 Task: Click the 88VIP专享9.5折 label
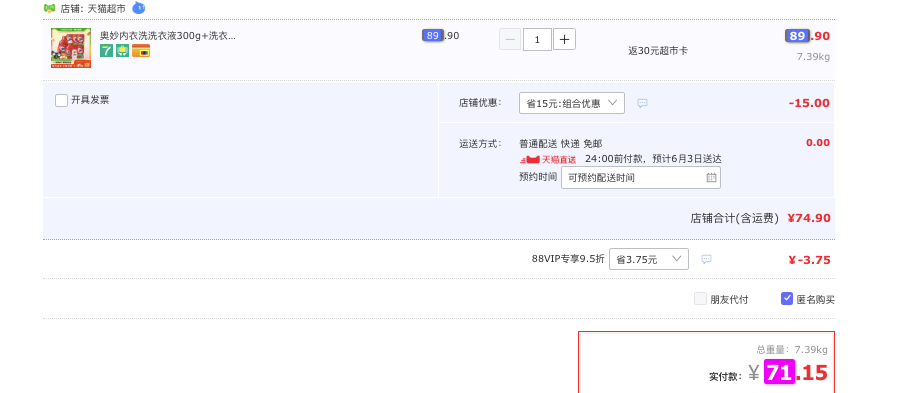tap(568, 259)
